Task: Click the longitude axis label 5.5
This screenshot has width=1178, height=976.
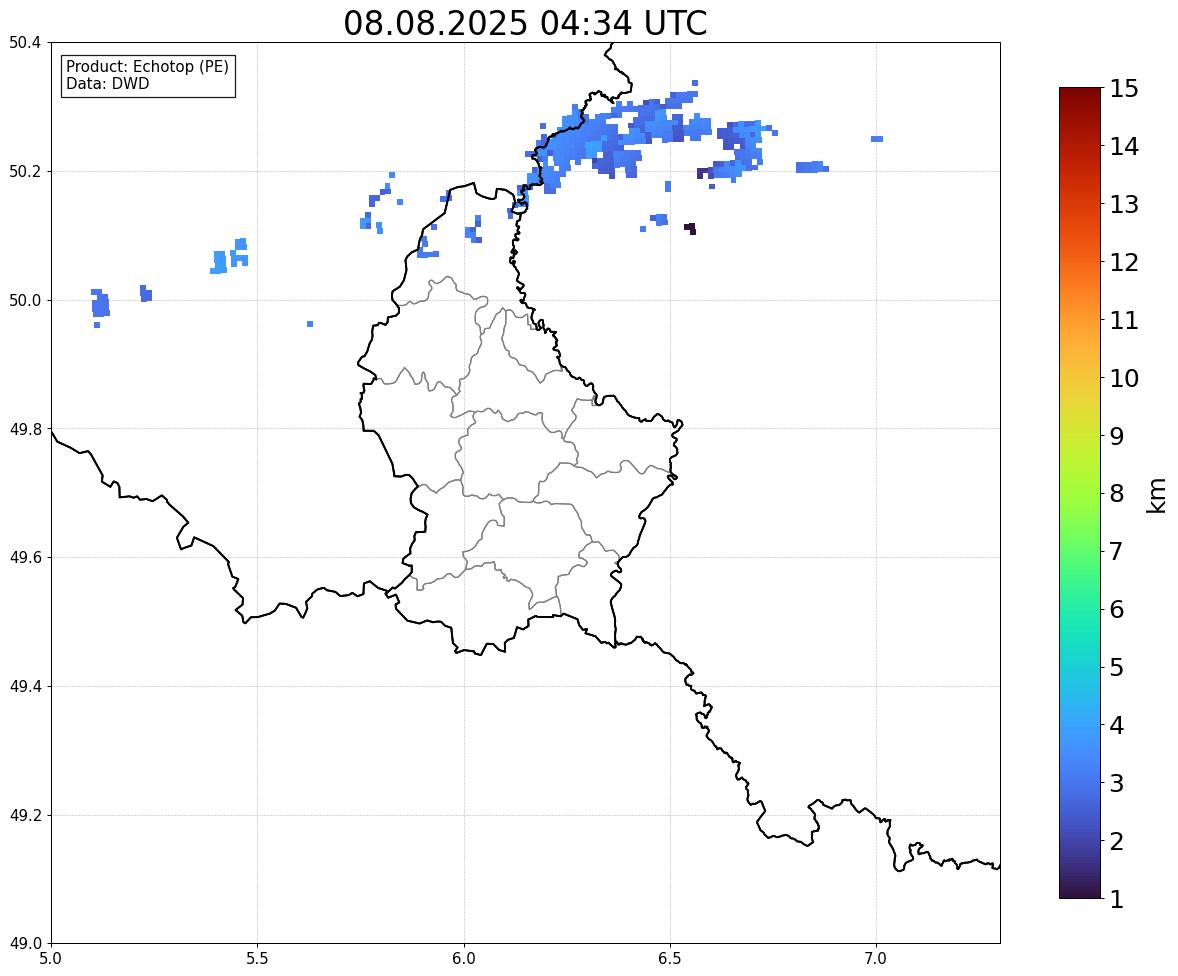Action: (258, 959)
